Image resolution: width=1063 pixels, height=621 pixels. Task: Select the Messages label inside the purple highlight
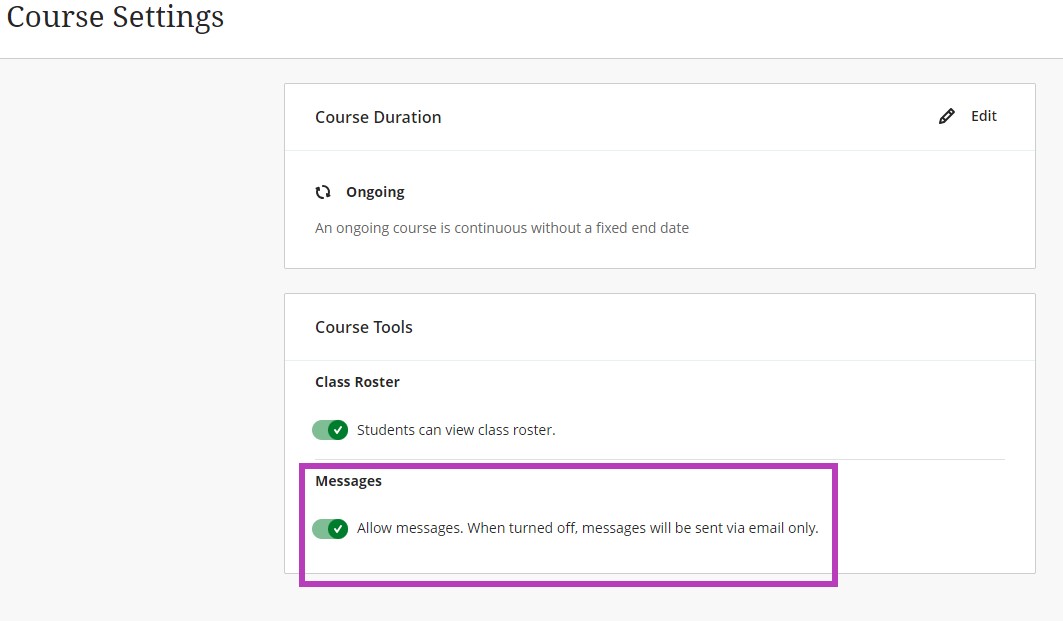tap(348, 480)
